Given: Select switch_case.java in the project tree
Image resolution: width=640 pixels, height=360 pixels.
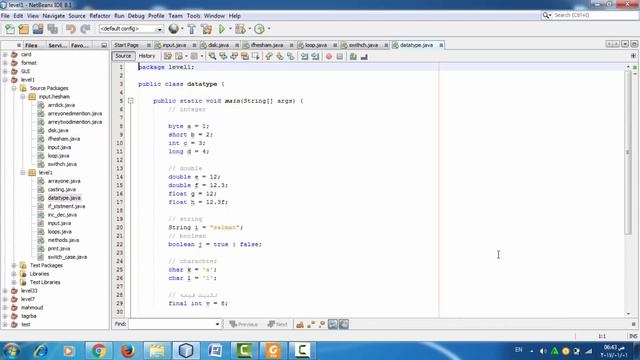Looking at the screenshot, I should pyautogui.click(x=67, y=257).
